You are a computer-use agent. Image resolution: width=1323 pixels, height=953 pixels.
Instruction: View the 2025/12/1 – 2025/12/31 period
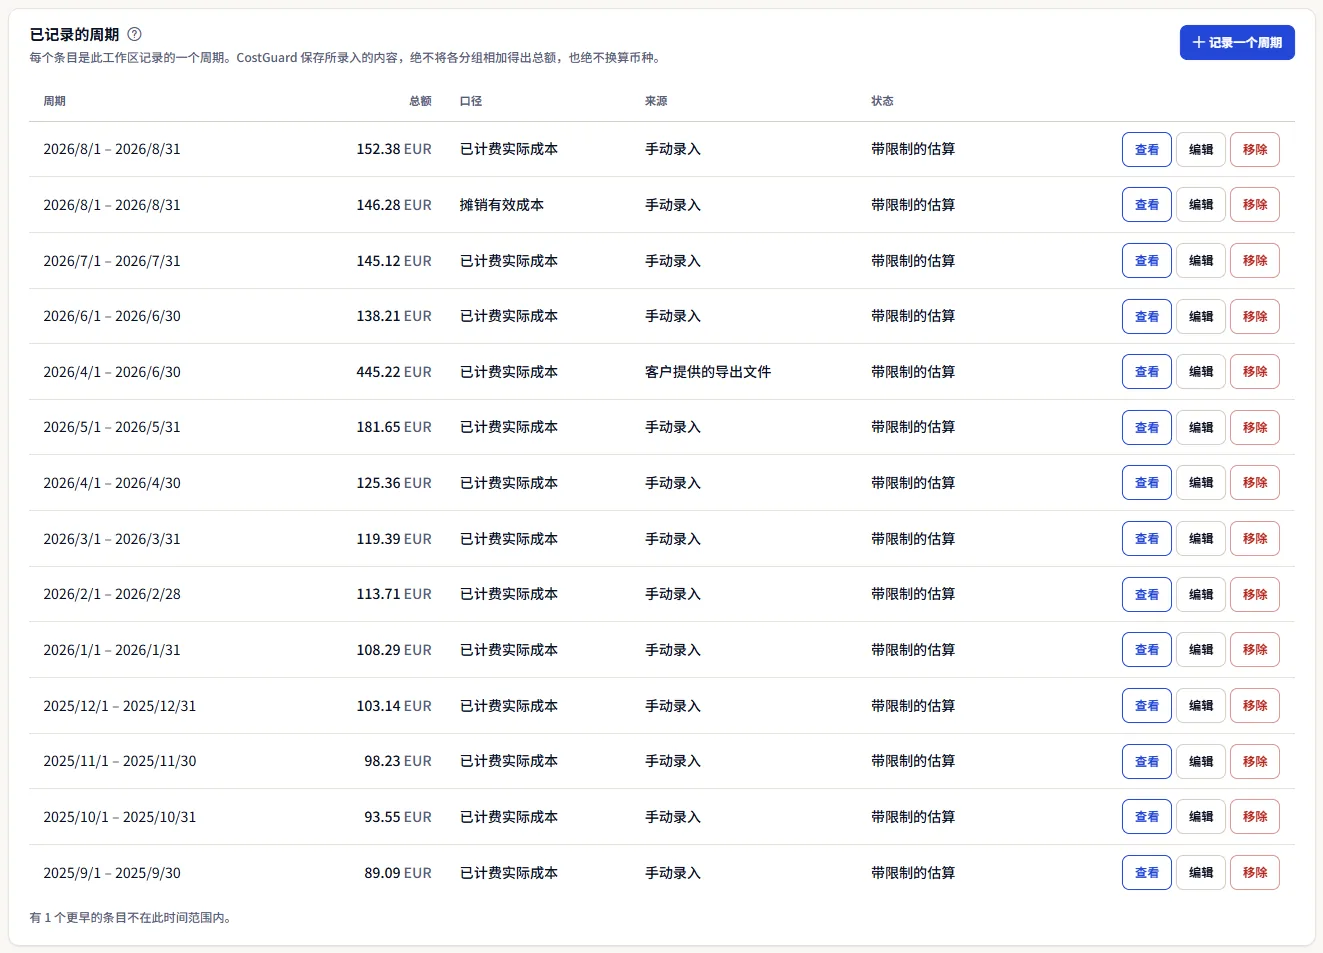[x=1147, y=706]
